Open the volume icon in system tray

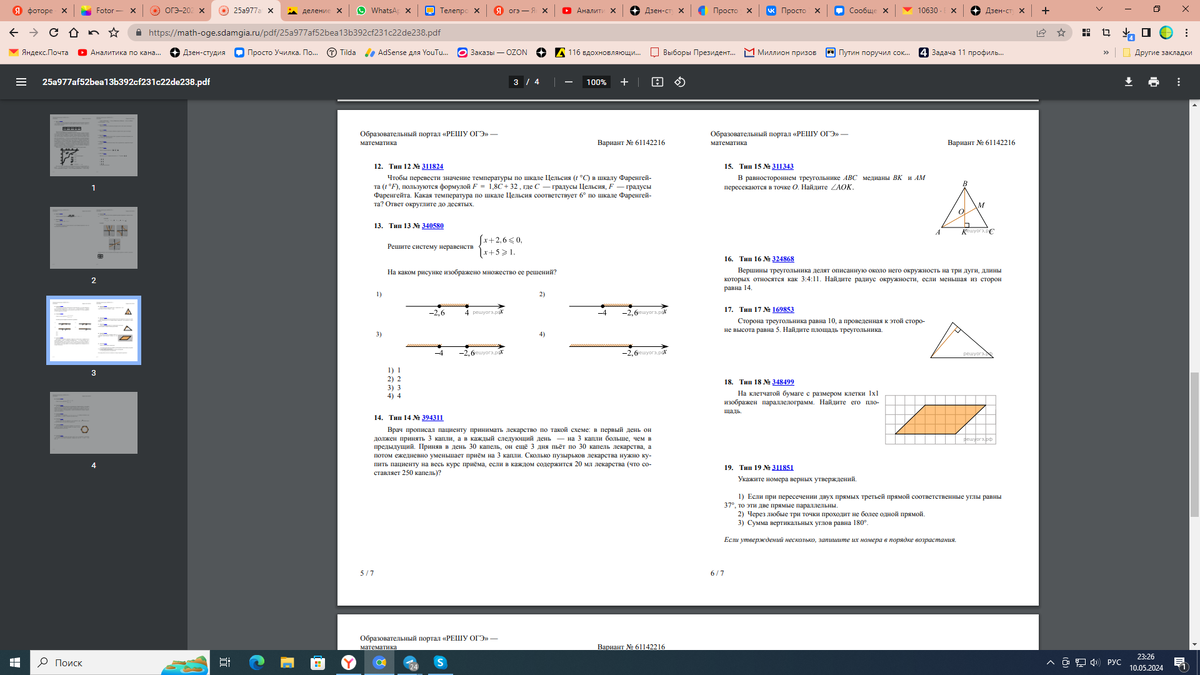tap(1094, 663)
